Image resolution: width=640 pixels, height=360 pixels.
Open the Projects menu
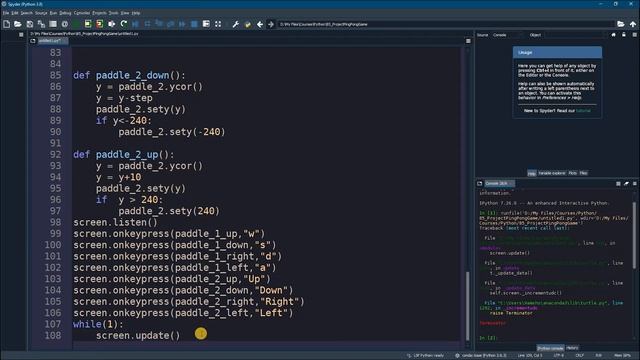(99, 13)
